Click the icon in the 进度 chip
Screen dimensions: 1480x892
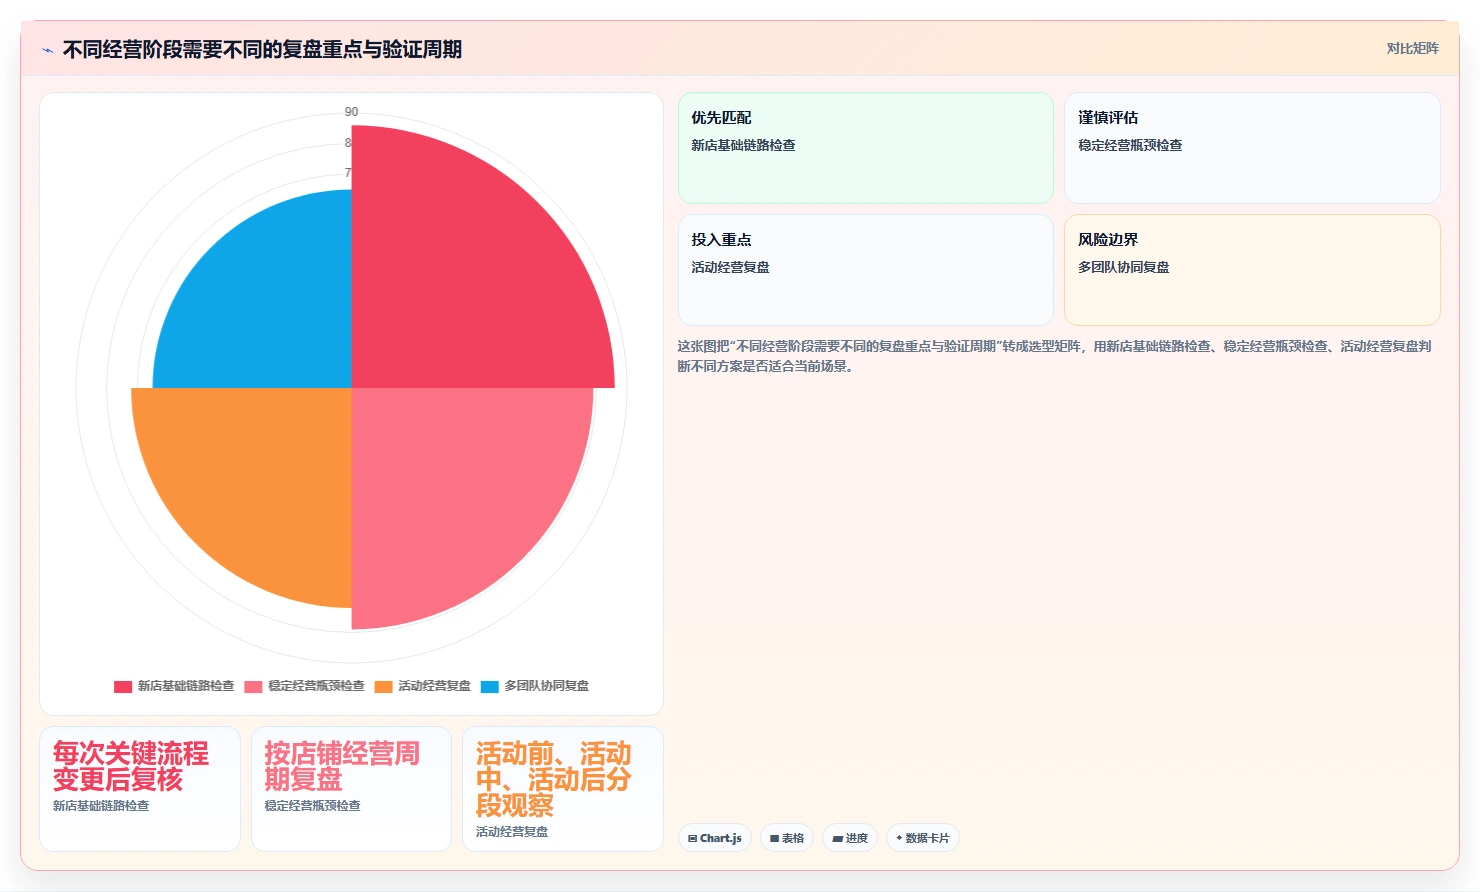coord(837,839)
